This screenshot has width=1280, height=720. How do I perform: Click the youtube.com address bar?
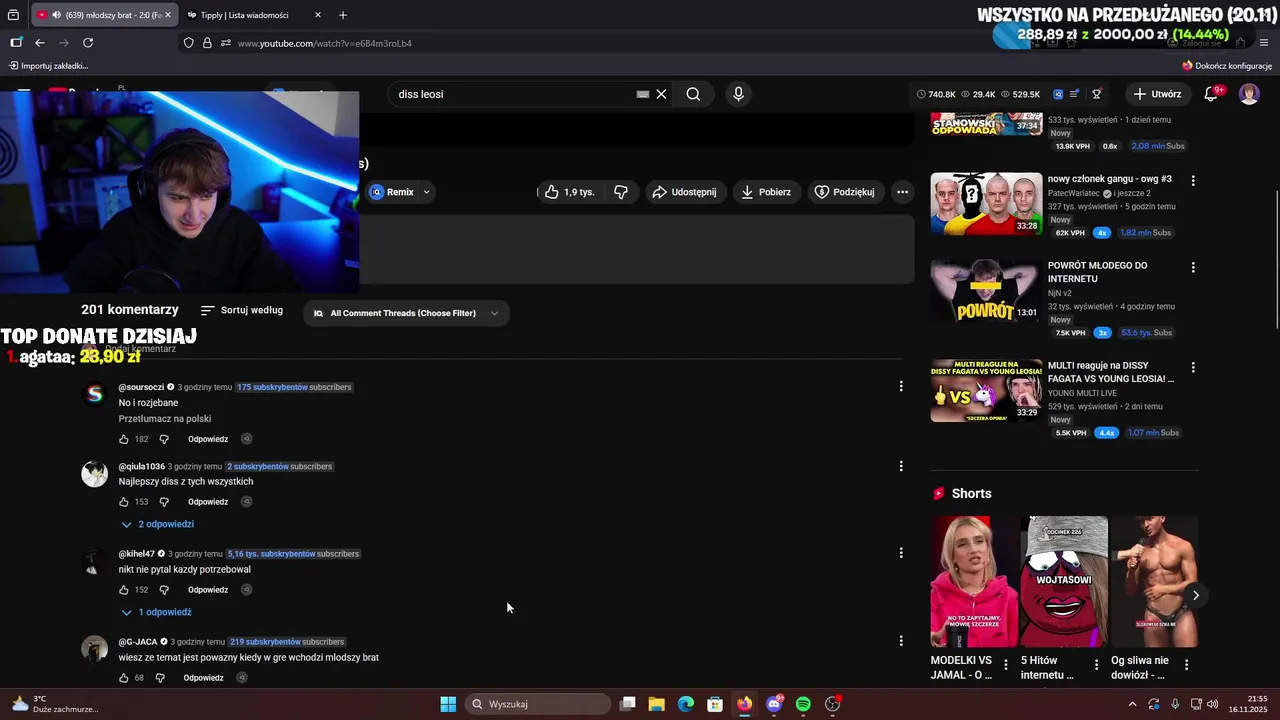[x=600, y=43]
